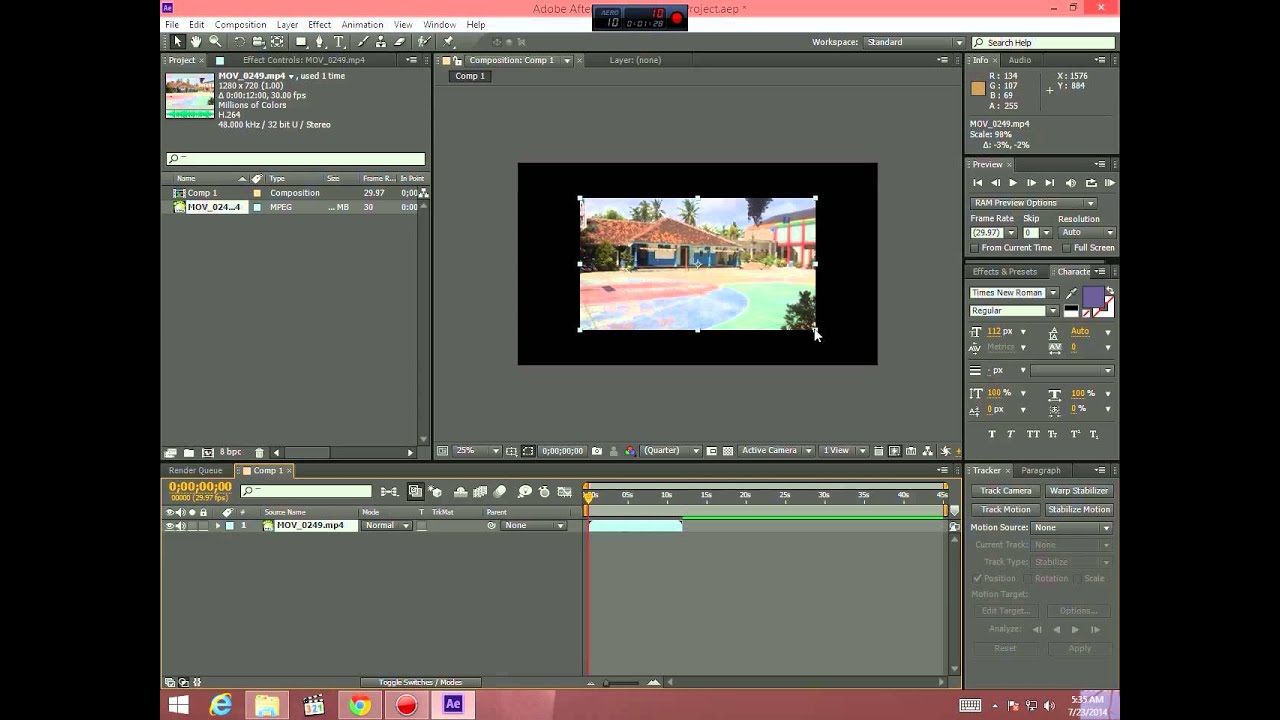Image resolution: width=1280 pixels, height=720 pixels.
Task: Click delete trash icon in Project panel
Action: coord(259,453)
